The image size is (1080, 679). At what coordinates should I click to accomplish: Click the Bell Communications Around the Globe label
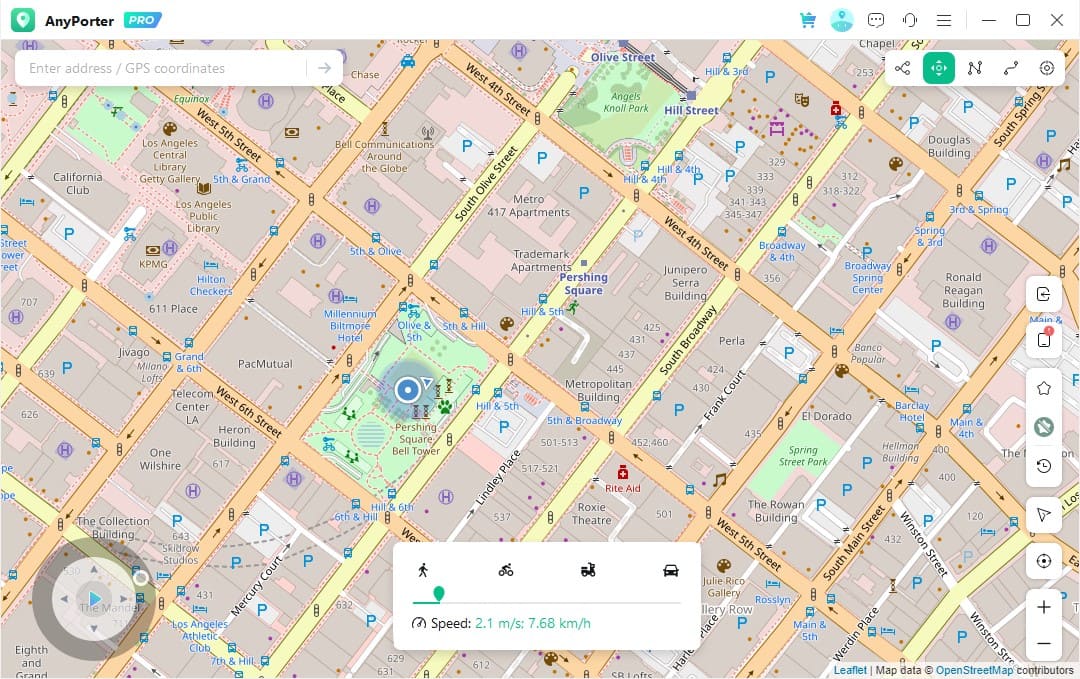[x=384, y=156]
